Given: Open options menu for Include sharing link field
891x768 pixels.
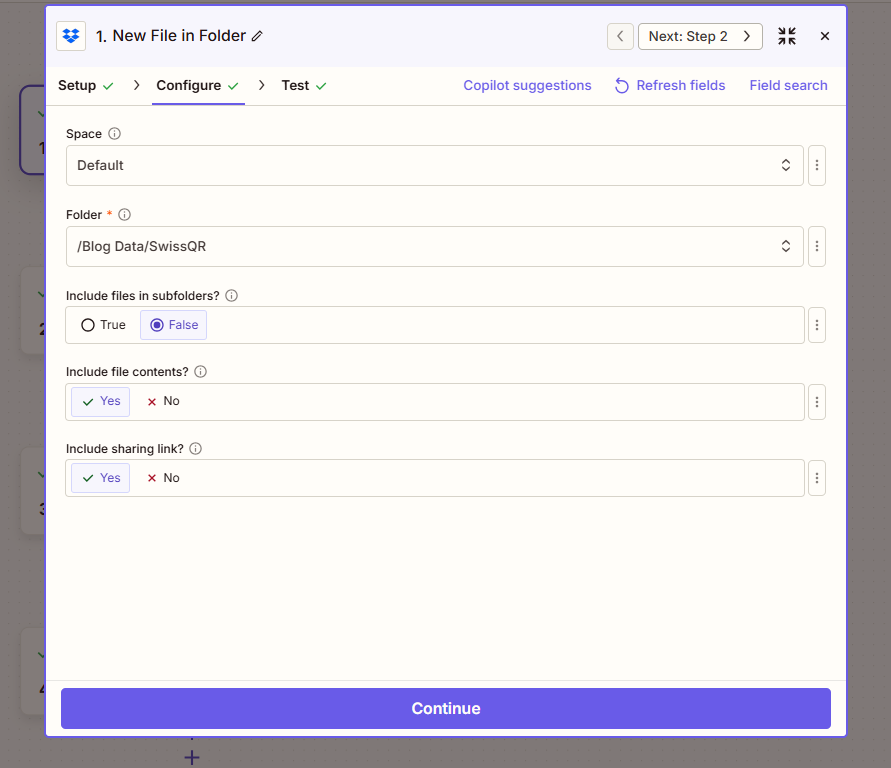Looking at the screenshot, I should coord(816,478).
